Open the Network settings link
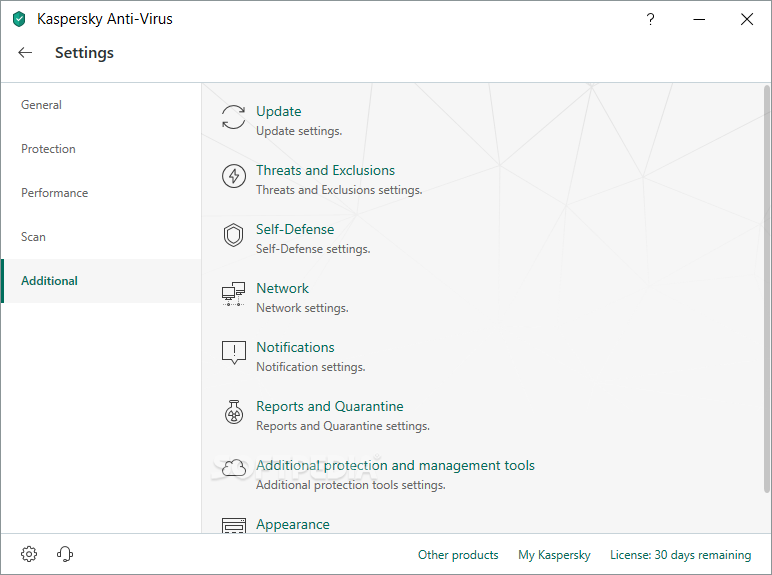The image size is (772, 575). point(283,288)
